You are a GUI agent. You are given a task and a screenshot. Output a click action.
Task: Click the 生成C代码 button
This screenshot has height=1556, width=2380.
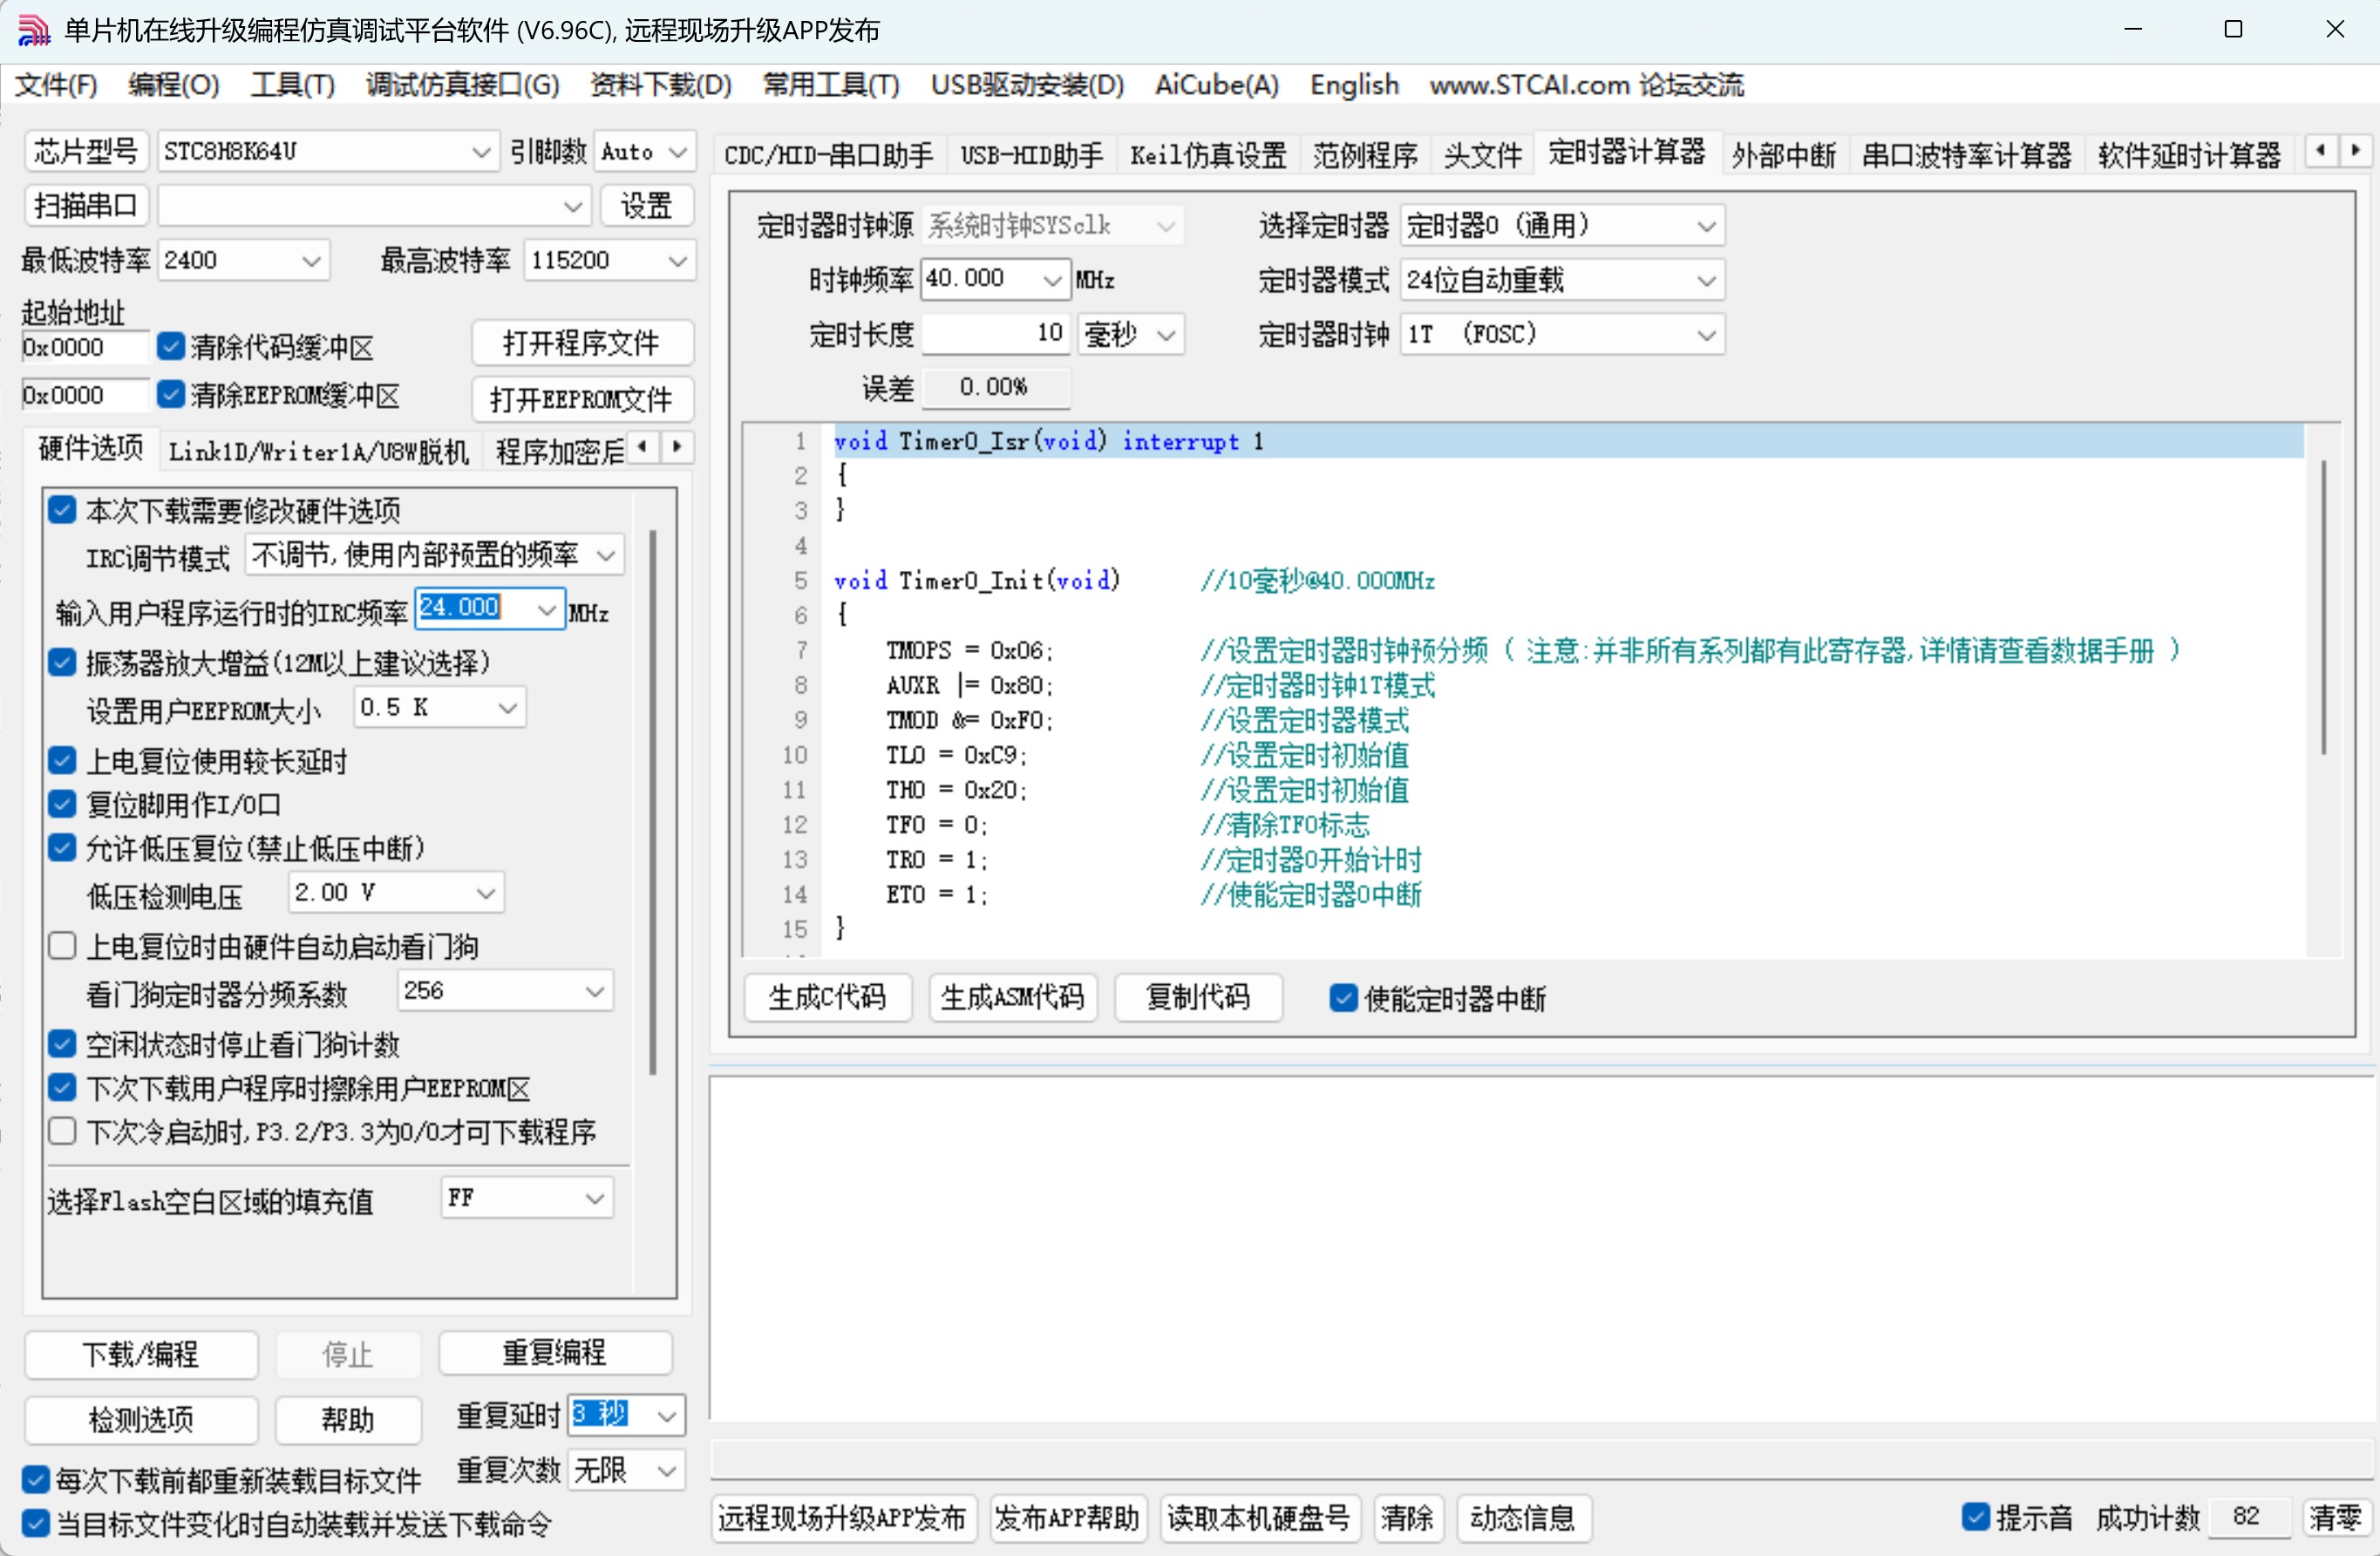(x=828, y=997)
